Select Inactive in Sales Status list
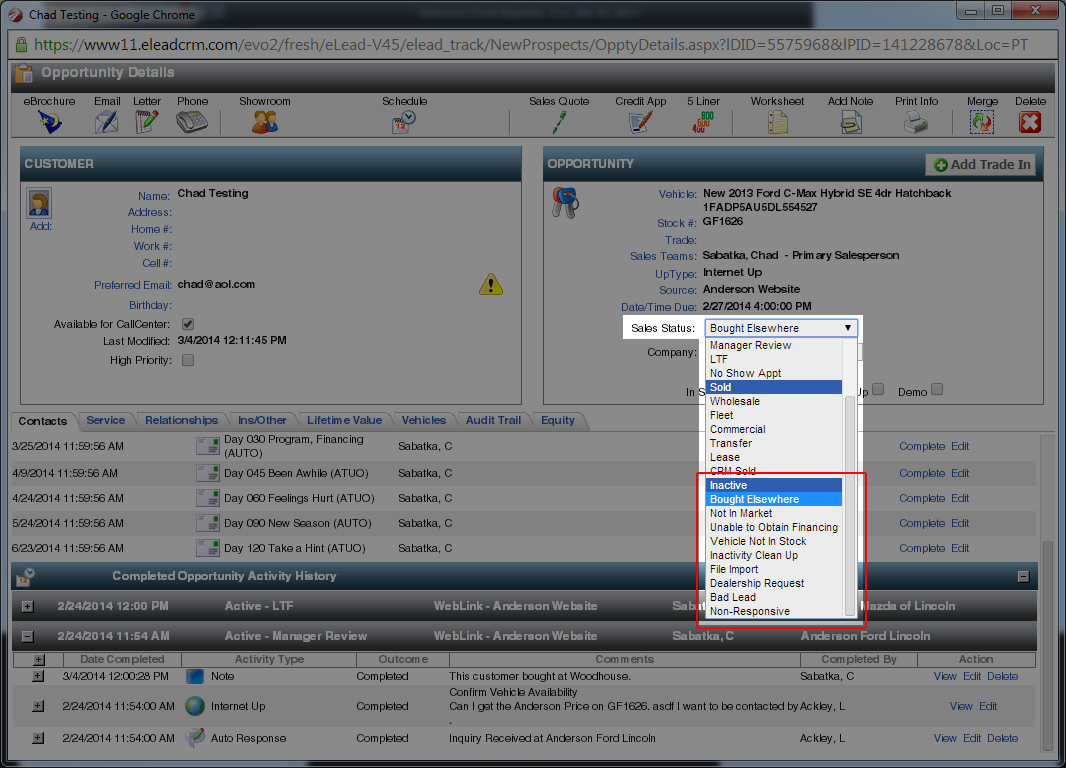The height and width of the screenshot is (768, 1066). coord(774,485)
